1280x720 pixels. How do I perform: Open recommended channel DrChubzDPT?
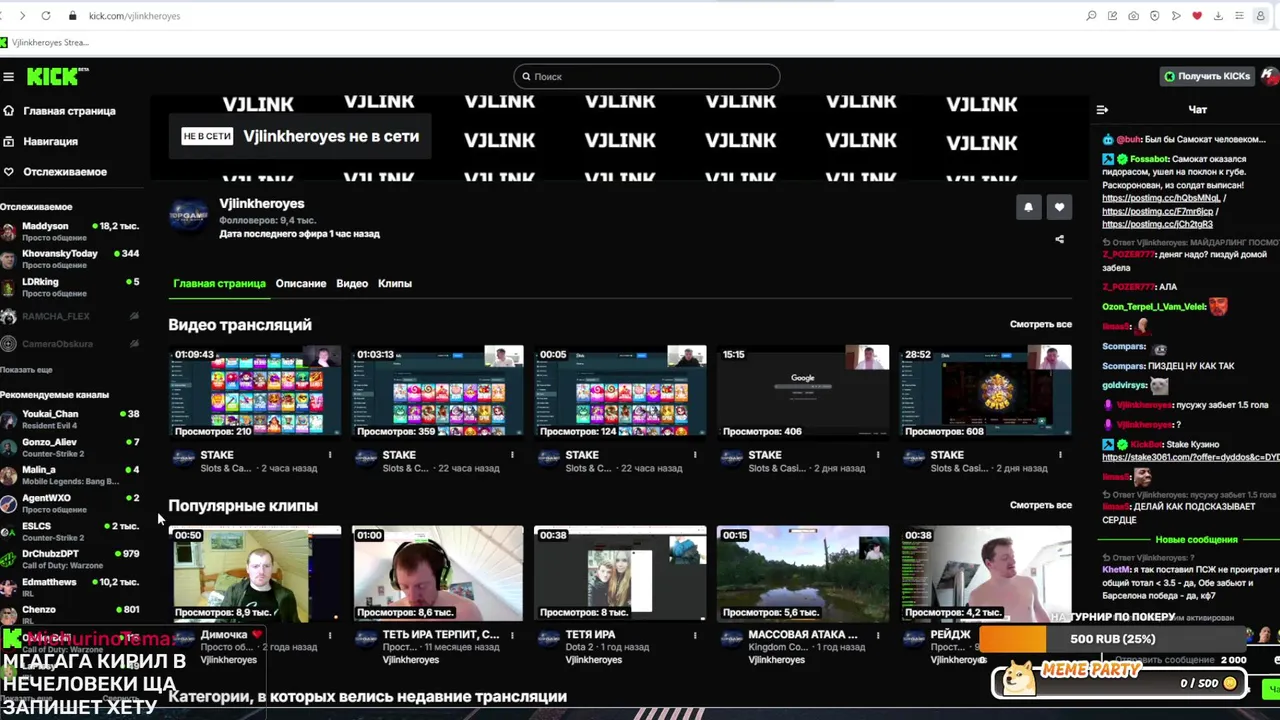coord(70,559)
